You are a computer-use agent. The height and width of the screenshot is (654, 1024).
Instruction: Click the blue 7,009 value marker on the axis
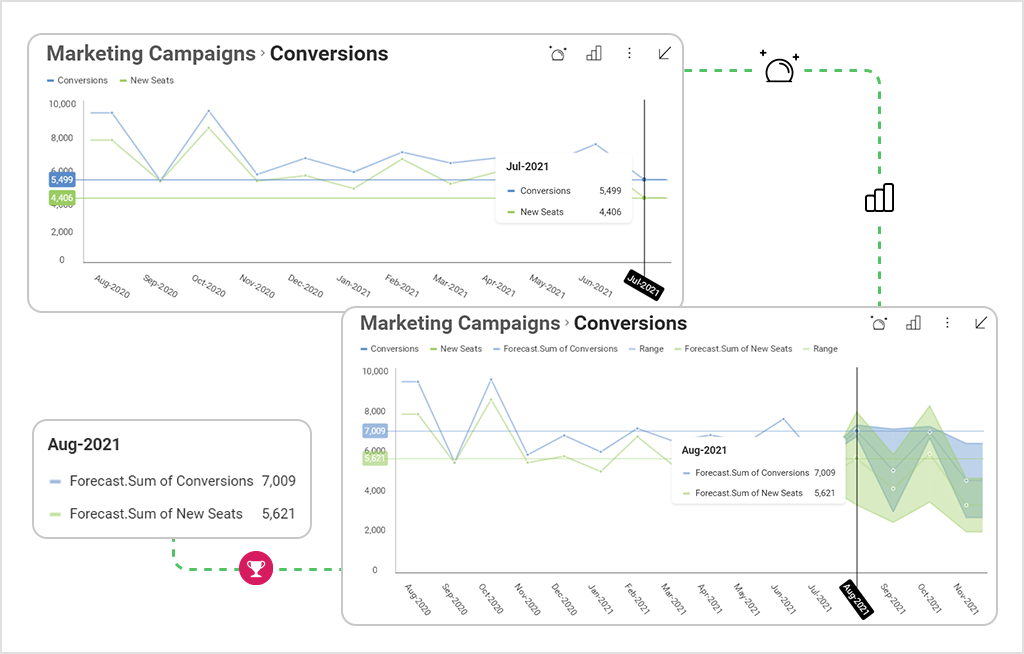coord(376,433)
